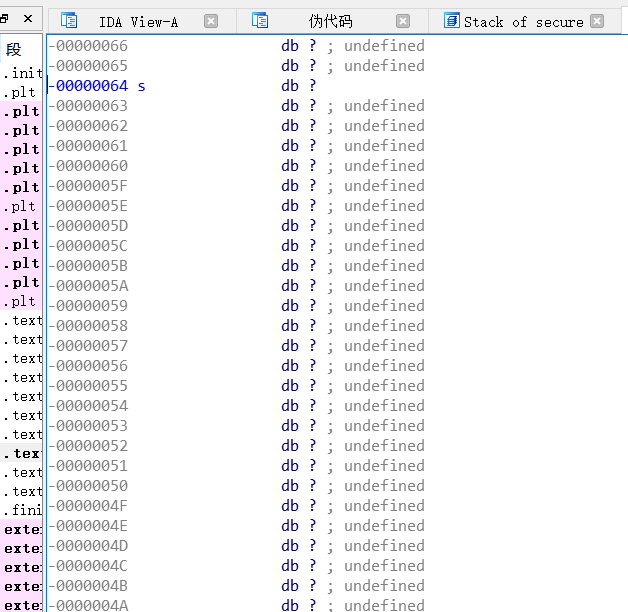Click stack offset -00000066 line
The image size is (628, 612).
click(x=90, y=46)
